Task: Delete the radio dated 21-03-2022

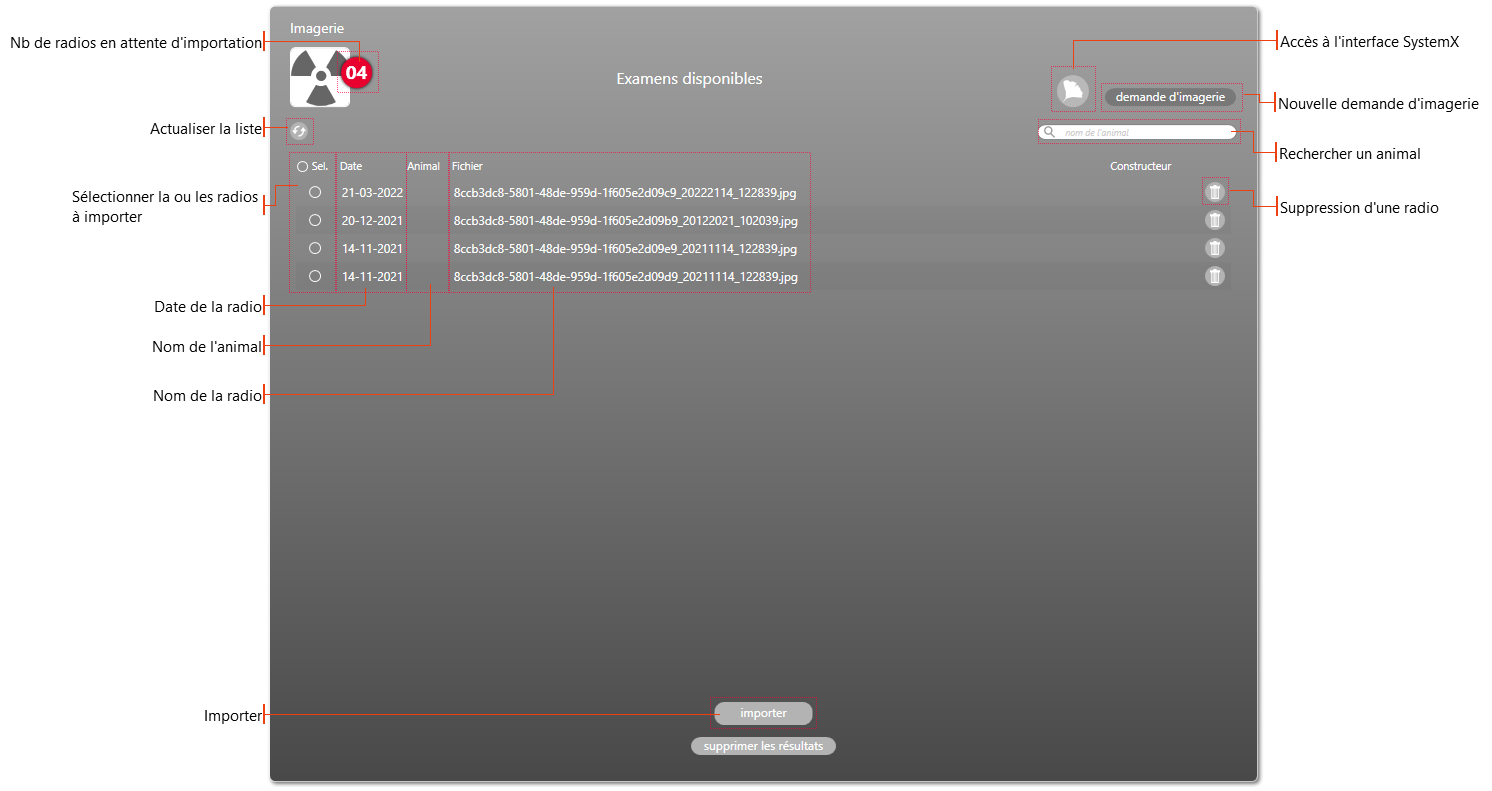Action: 1214,192
